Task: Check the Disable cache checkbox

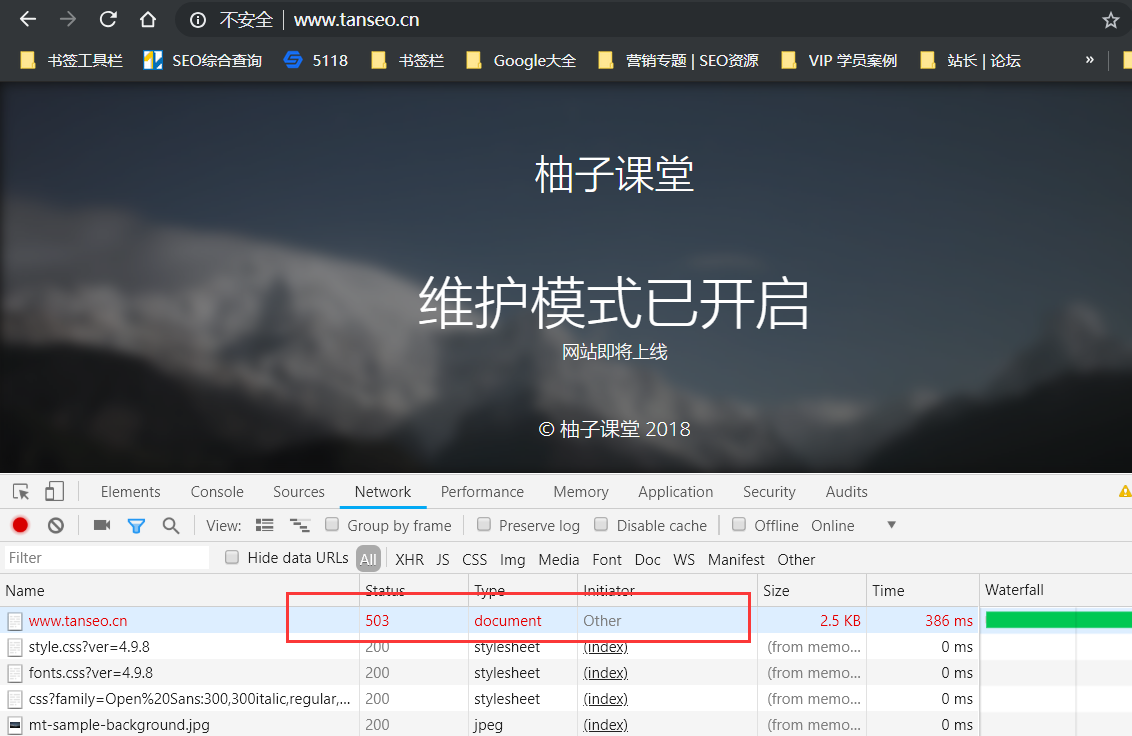Action: (601, 524)
